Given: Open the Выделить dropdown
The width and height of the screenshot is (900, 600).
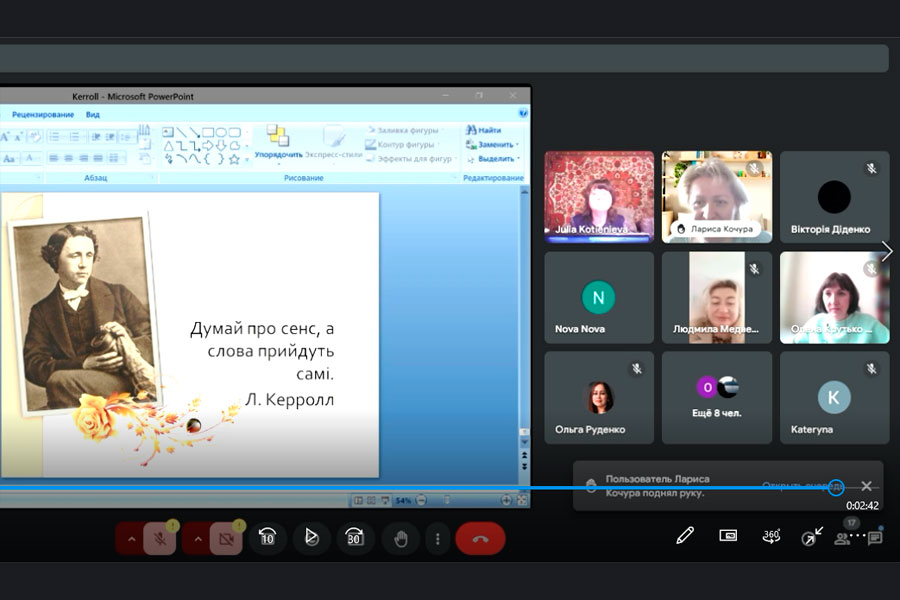Looking at the screenshot, I should (x=494, y=158).
